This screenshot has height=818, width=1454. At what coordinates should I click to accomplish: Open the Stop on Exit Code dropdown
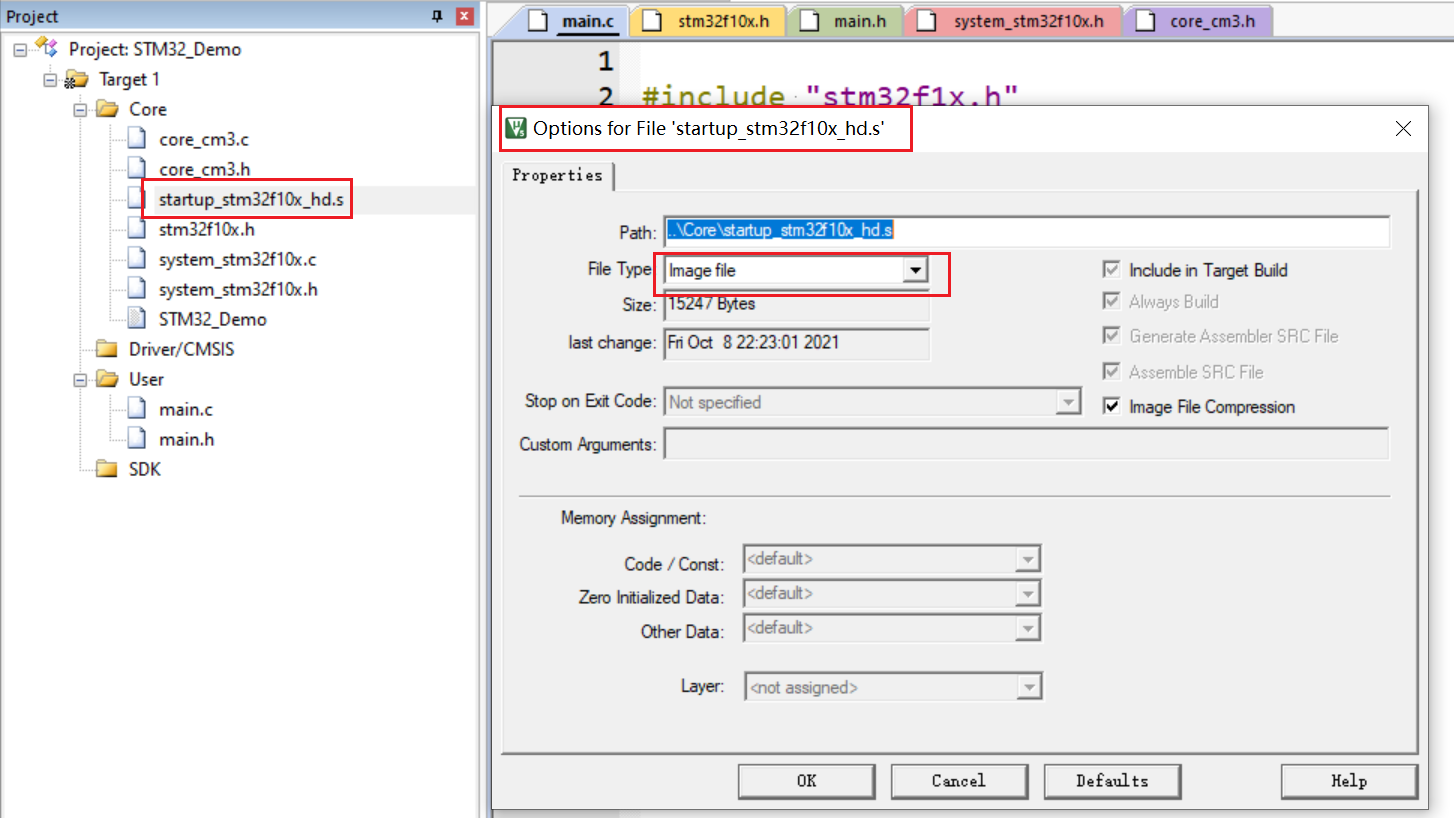[1068, 402]
